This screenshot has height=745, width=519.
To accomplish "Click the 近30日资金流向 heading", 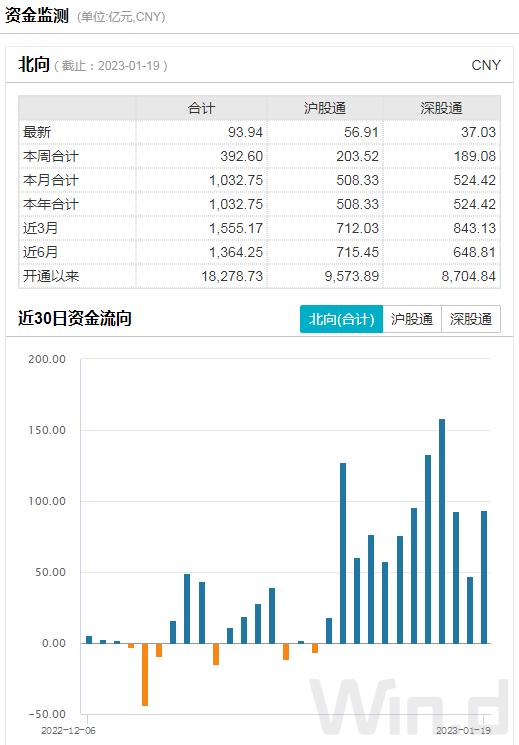I will click(x=75, y=318).
